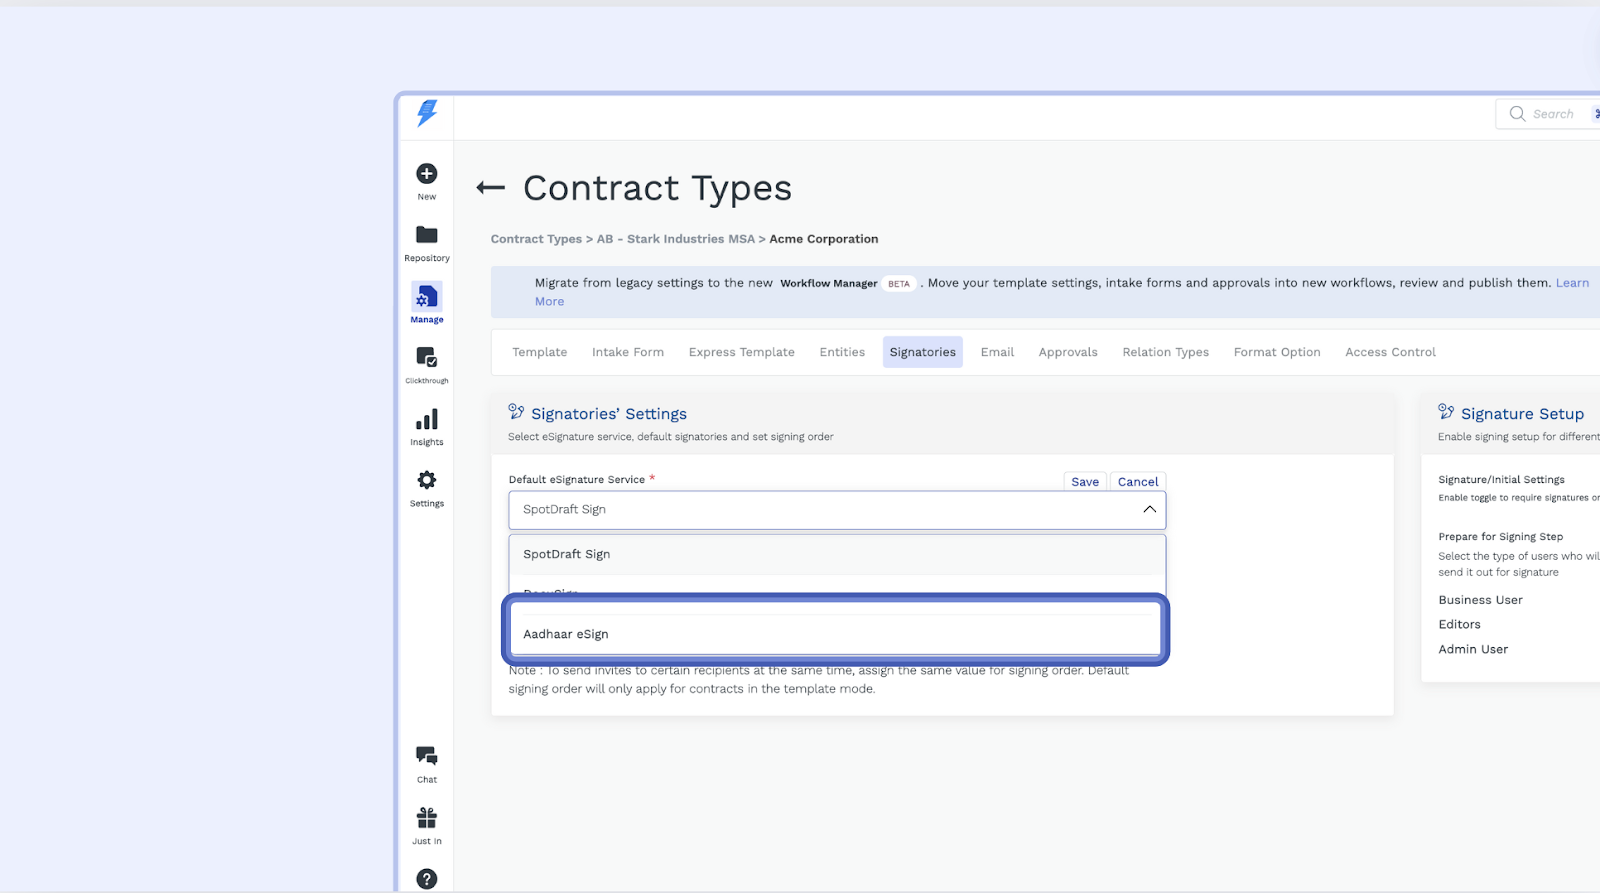Click Prepare for Signing Step label
Image resolution: width=1600 pixels, height=893 pixels.
tap(1500, 537)
